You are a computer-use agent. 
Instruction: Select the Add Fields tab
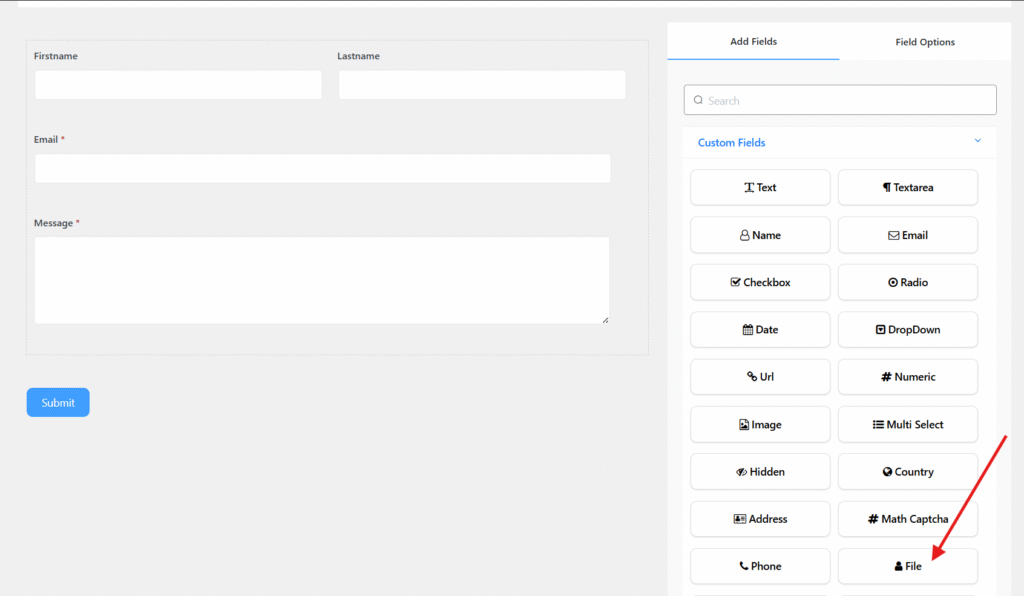(753, 42)
